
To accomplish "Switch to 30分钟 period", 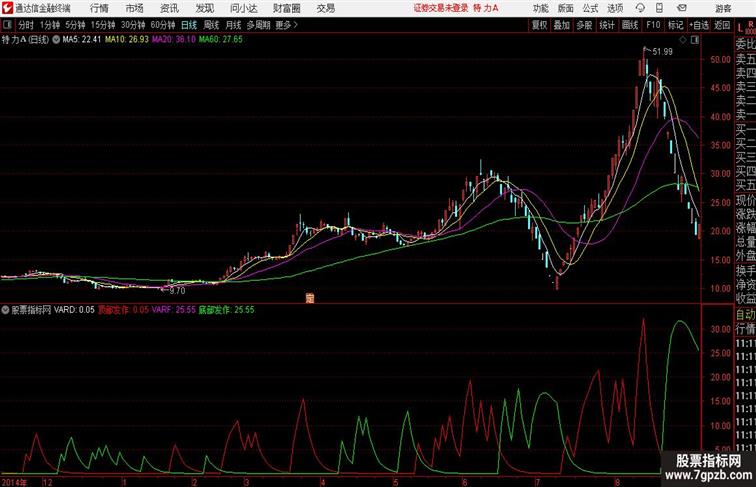I will pyautogui.click(x=133, y=25).
